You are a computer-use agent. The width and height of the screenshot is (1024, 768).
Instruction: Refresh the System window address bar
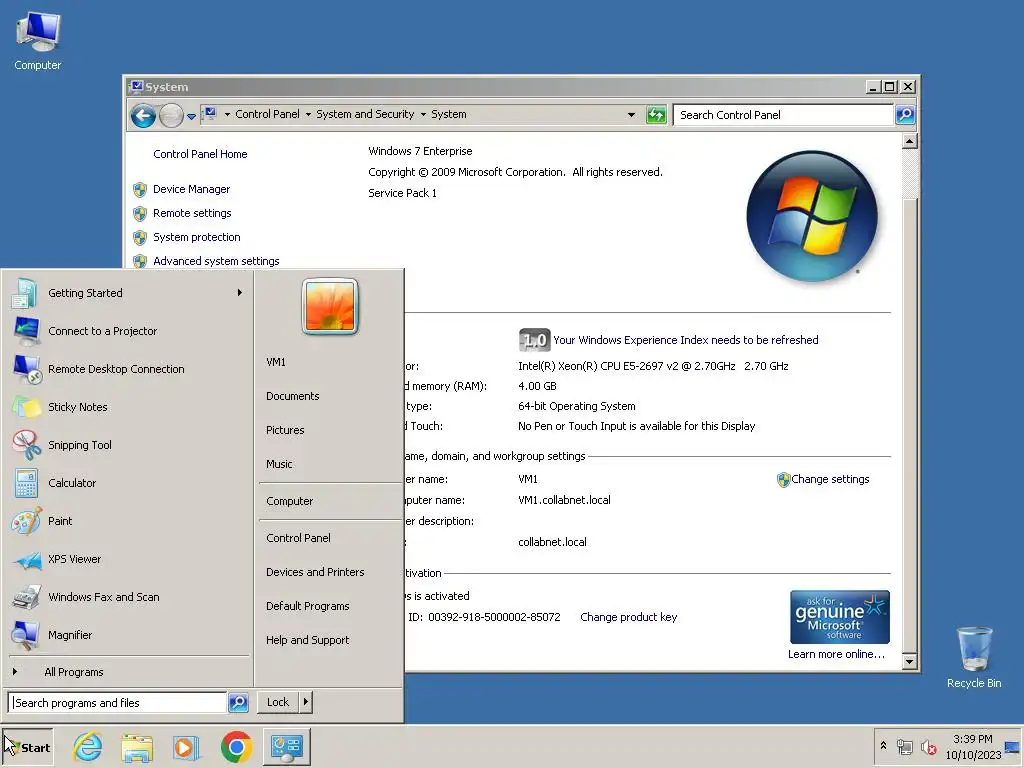click(x=656, y=115)
